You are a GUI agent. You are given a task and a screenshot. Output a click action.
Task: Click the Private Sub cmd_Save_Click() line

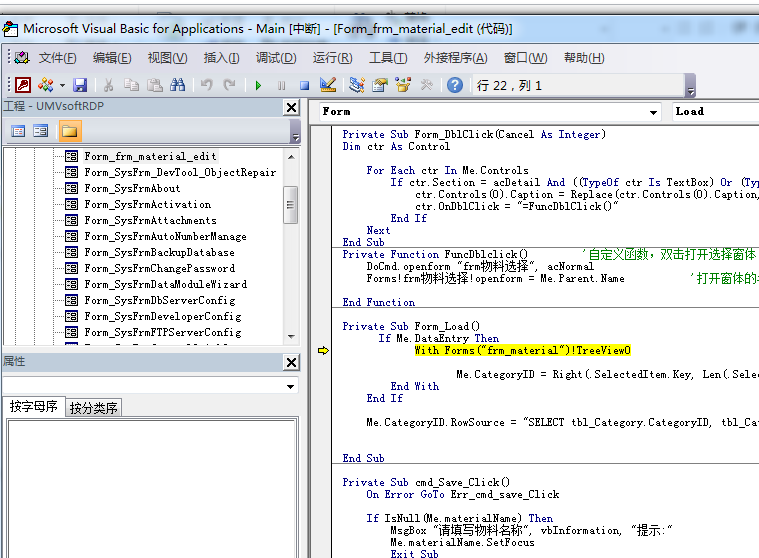pos(426,483)
